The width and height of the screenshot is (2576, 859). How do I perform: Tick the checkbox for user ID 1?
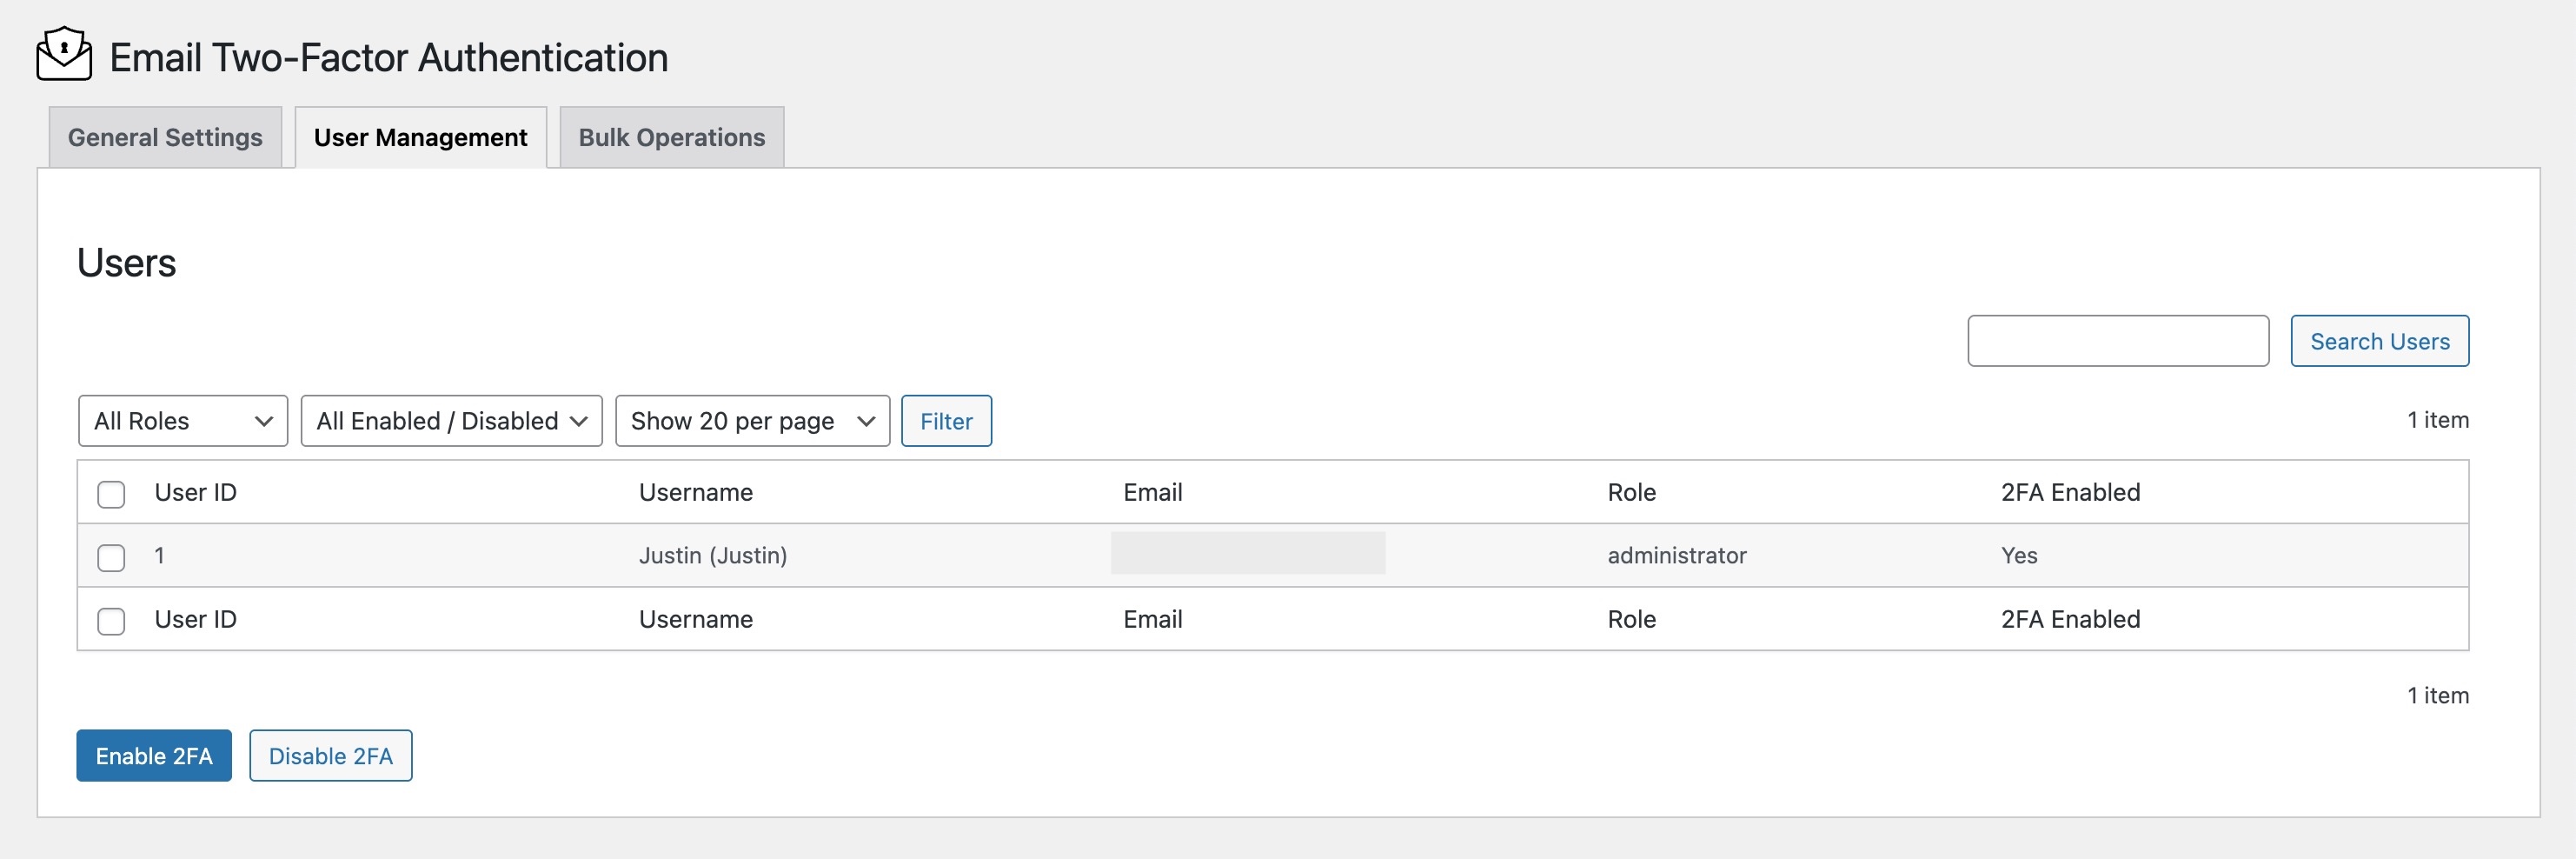click(x=111, y=557)
